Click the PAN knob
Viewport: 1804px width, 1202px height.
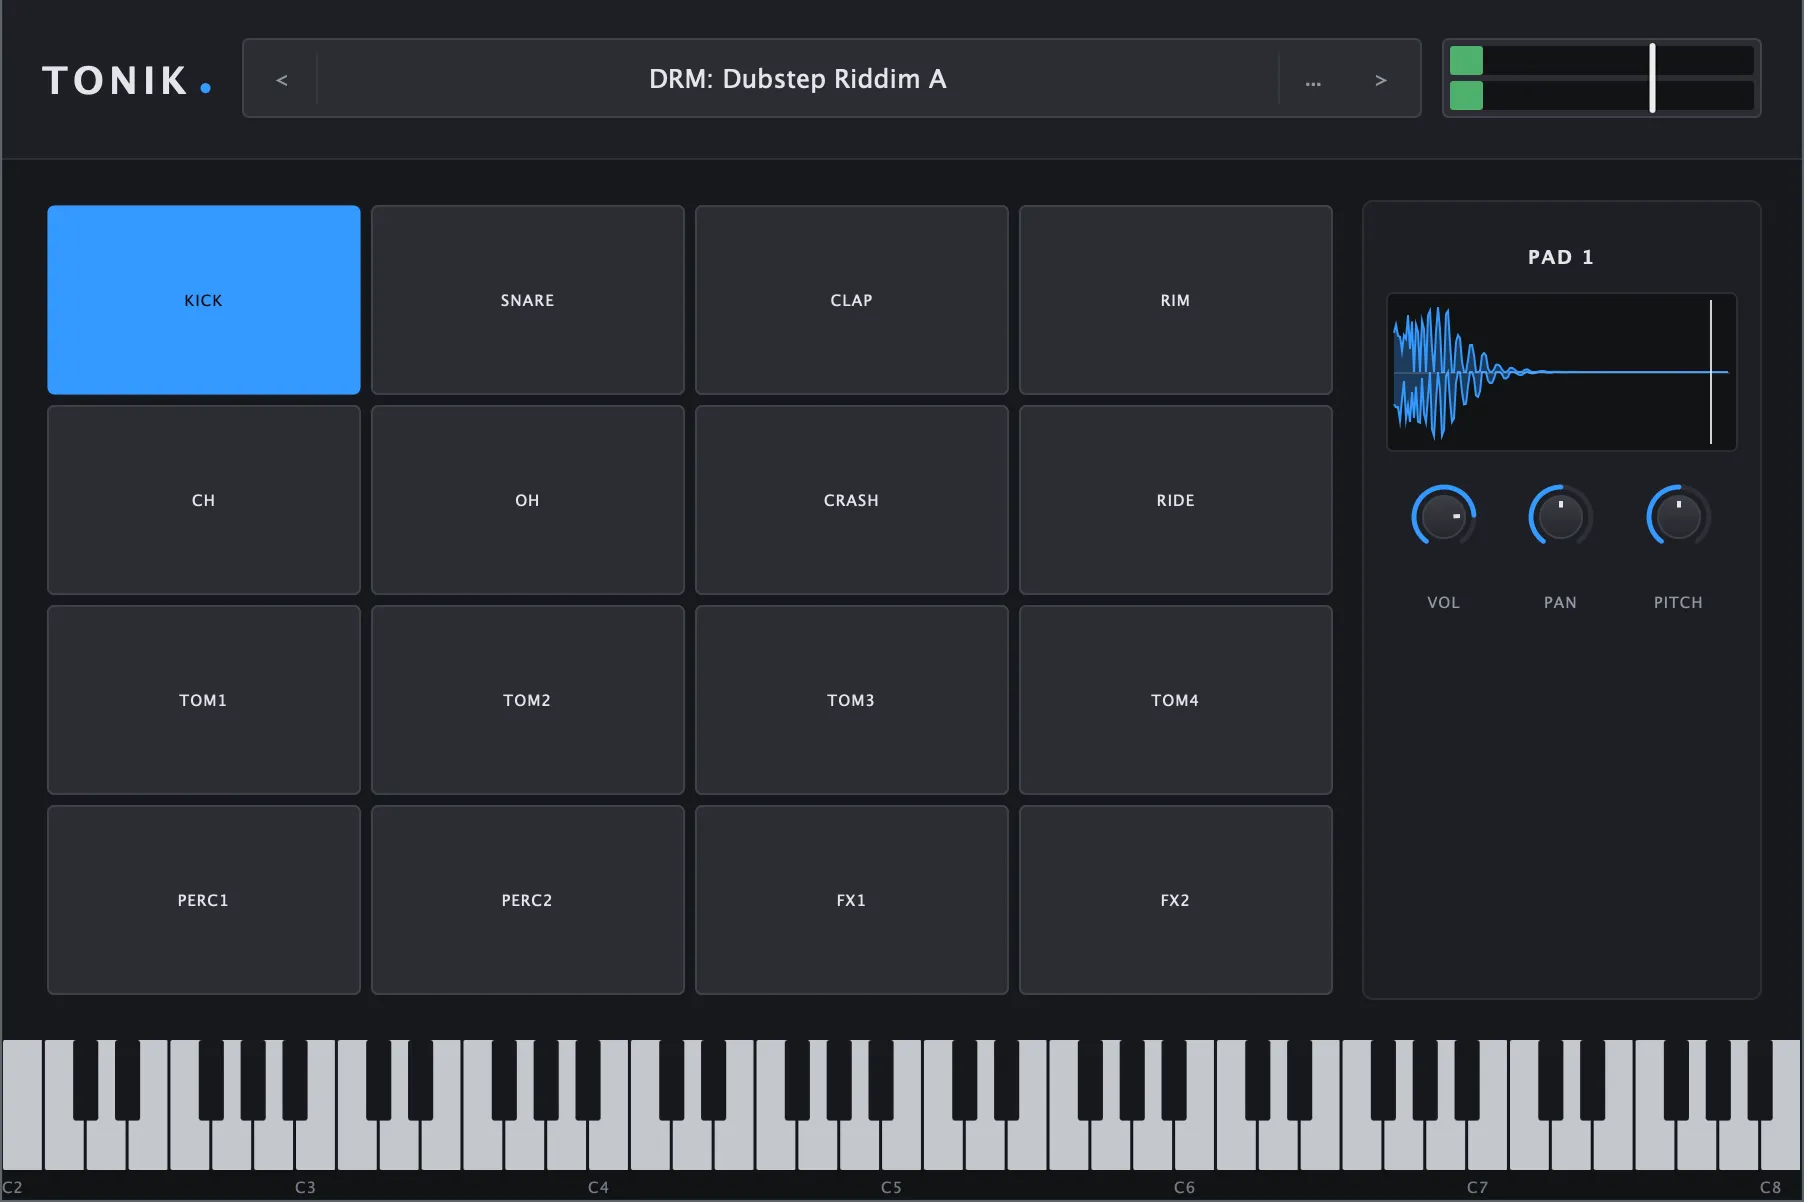[1560, 516]
